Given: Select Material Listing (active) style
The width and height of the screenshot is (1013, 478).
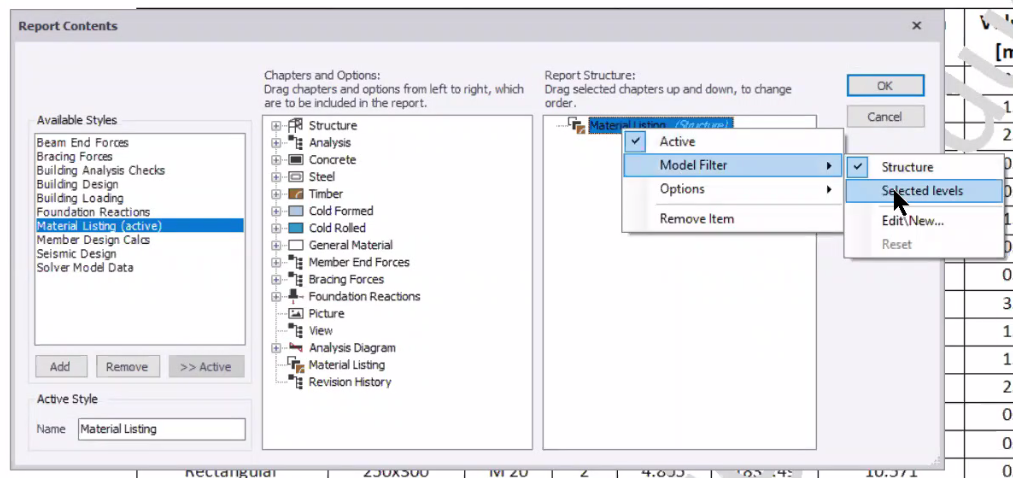Looking at the screenshot, I should (140, 225).
